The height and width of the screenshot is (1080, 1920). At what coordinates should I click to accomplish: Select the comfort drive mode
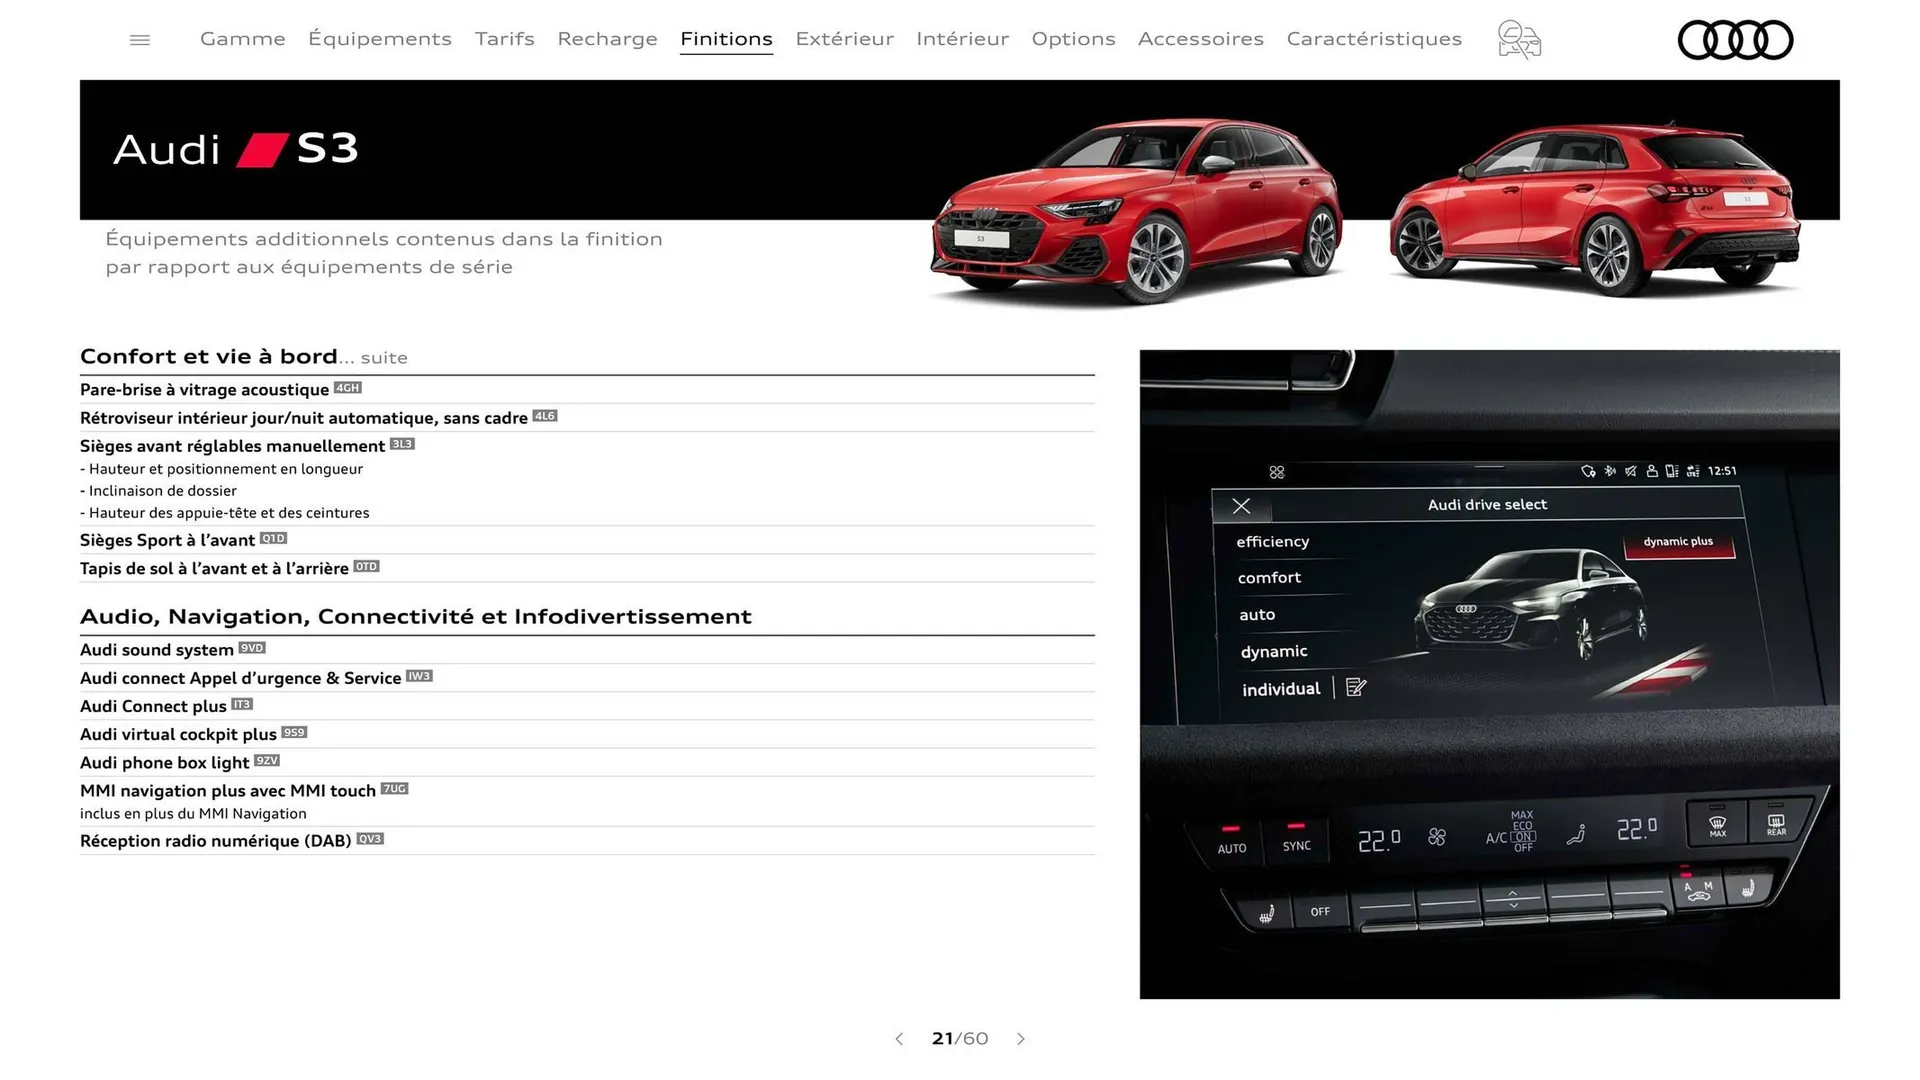coord(1269,578)
